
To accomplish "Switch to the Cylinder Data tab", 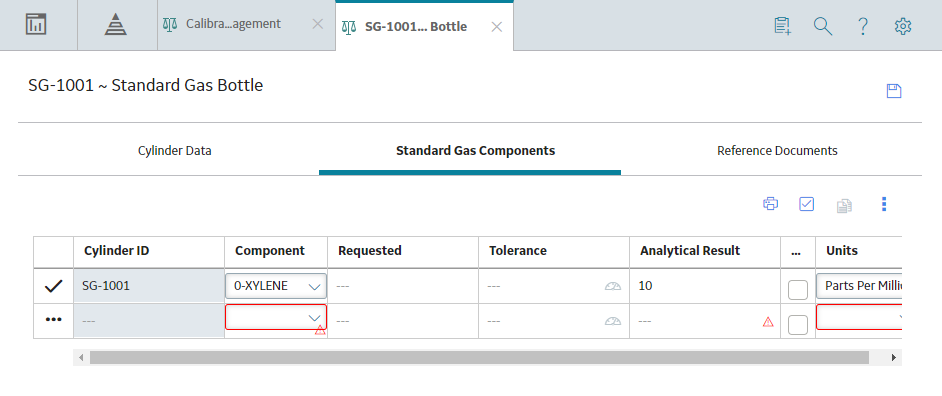I will (175, 150).
